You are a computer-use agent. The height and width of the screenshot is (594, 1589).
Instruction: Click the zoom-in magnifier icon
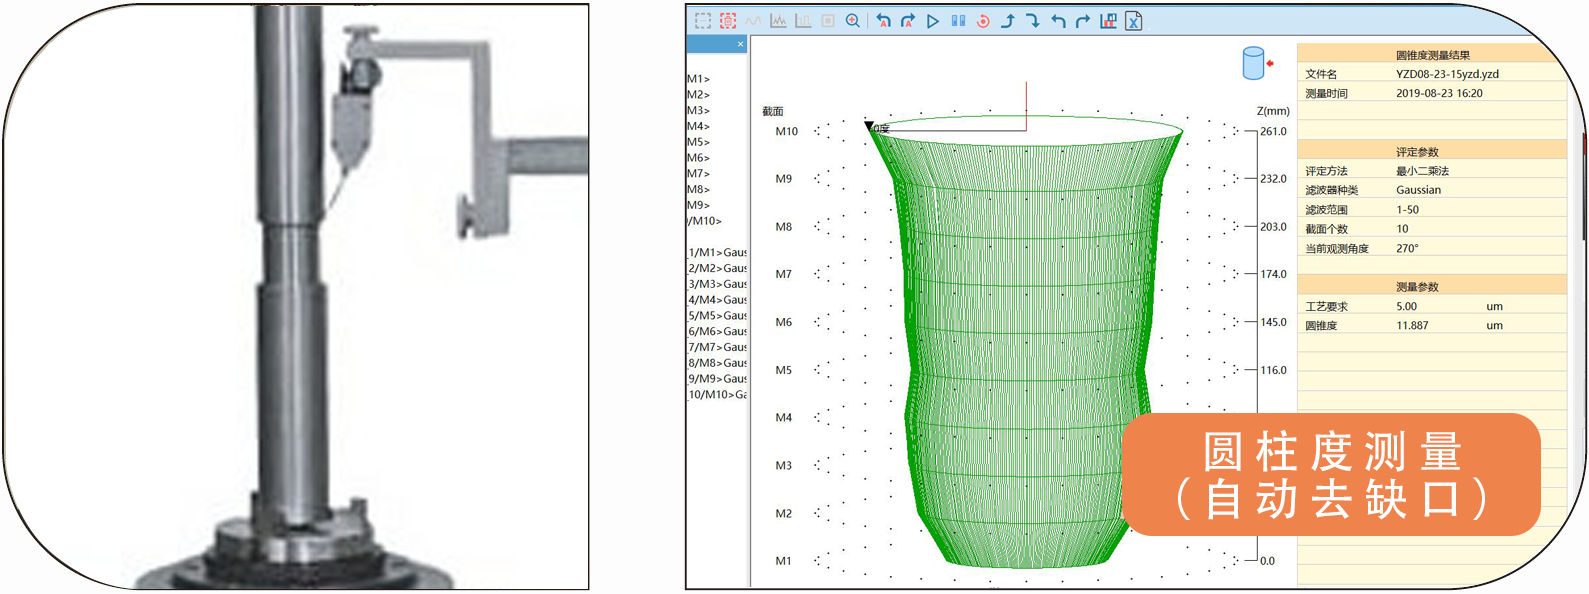coord(853,21)
